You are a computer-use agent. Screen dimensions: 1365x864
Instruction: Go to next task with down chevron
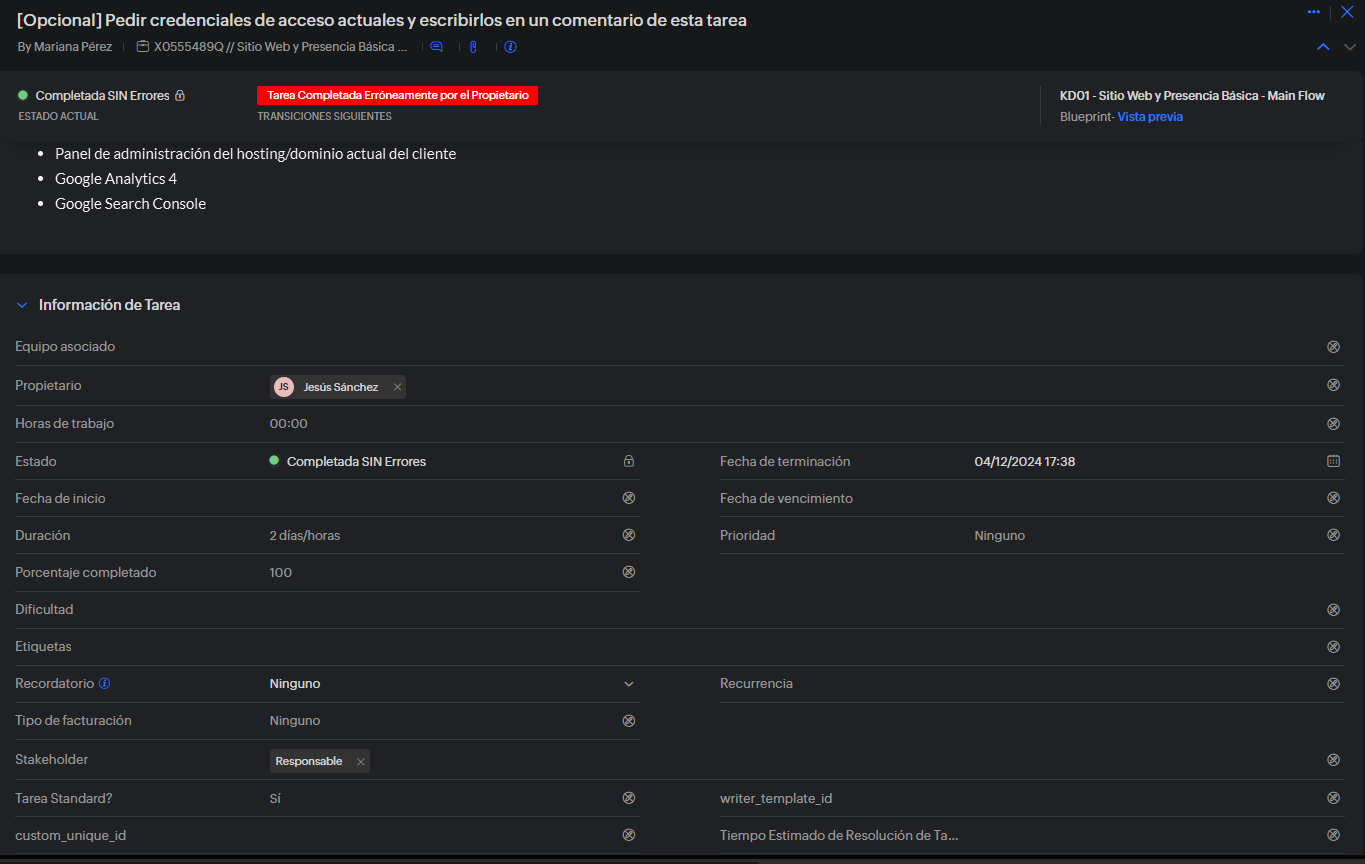tap(1349, 47)
